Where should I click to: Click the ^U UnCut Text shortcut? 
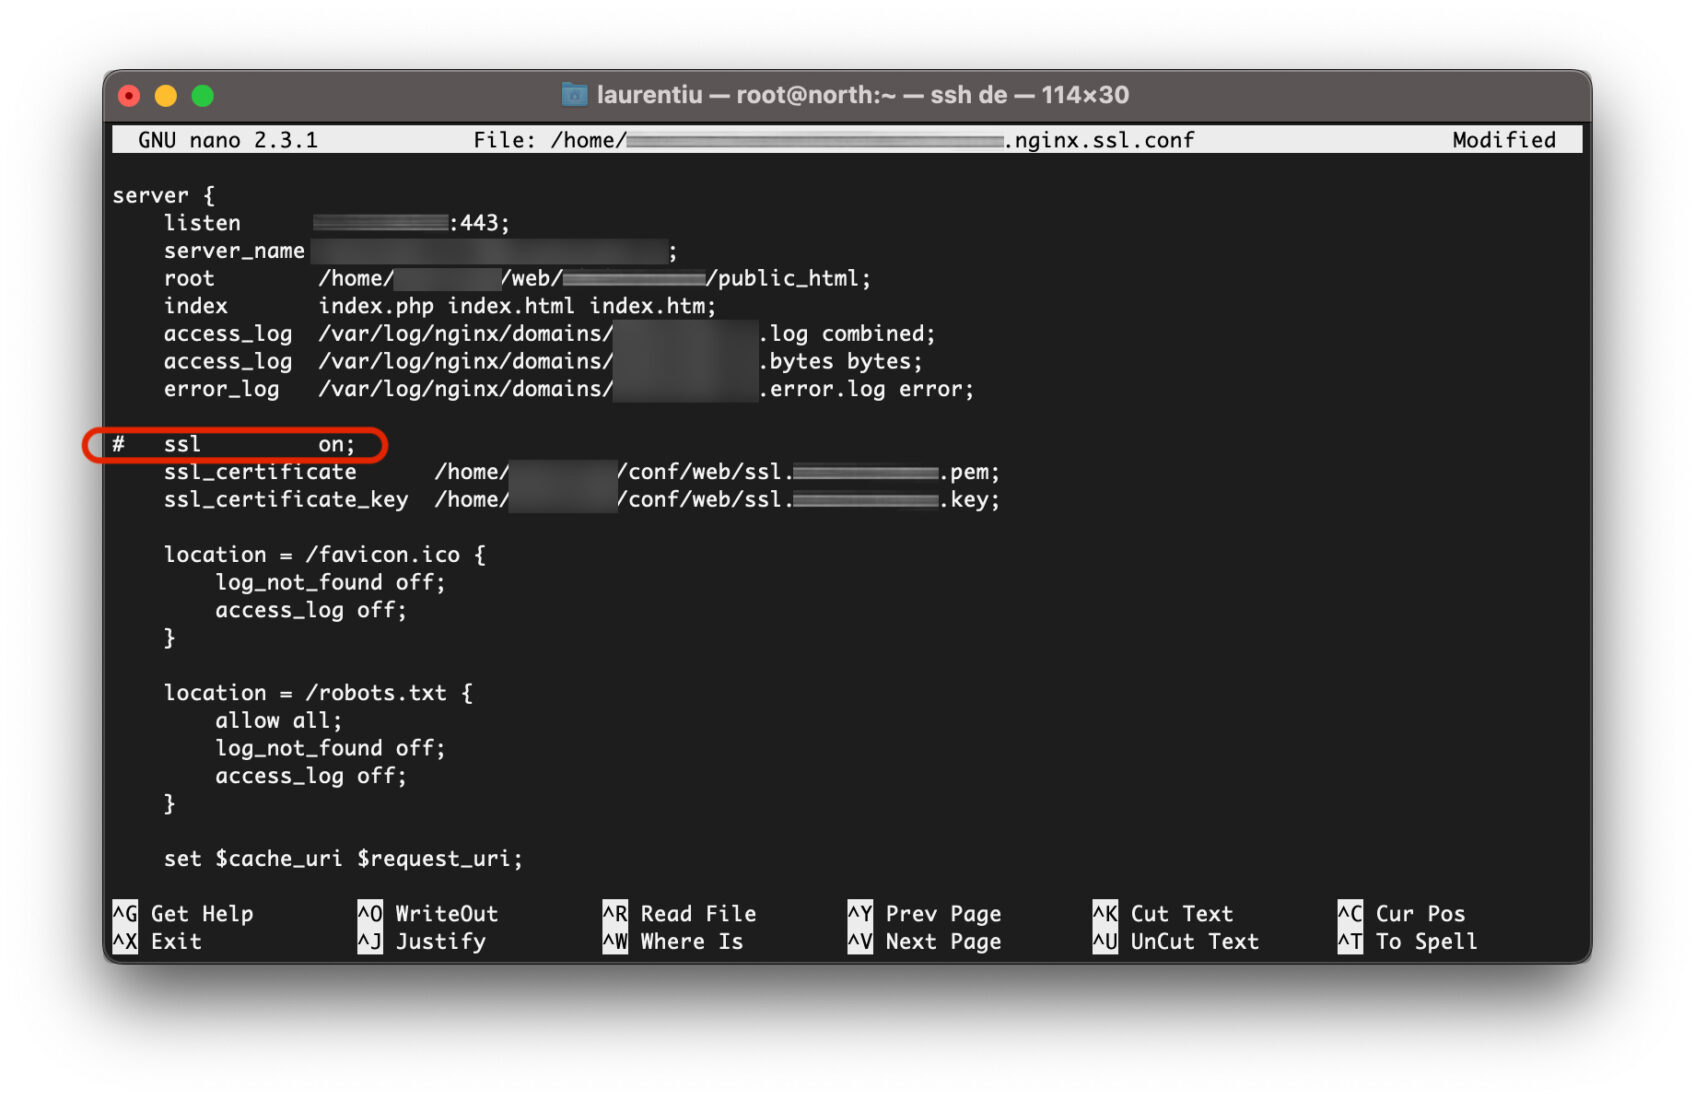click(1175, 941)
